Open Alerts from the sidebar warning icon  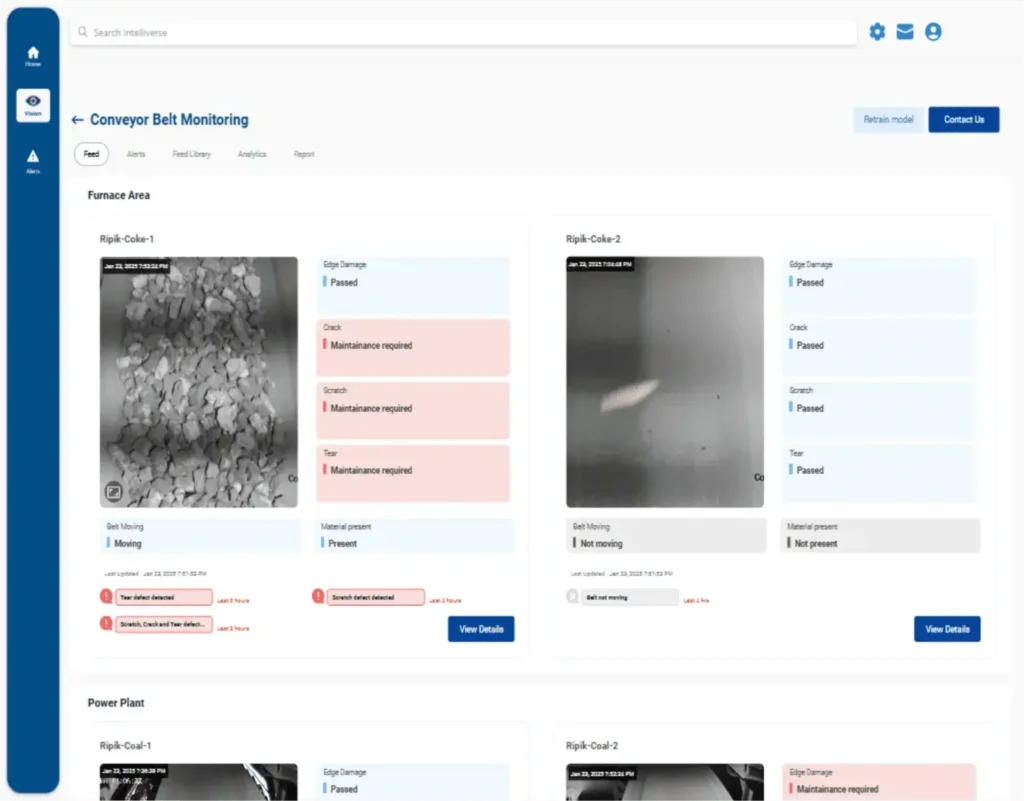[33, 160]
